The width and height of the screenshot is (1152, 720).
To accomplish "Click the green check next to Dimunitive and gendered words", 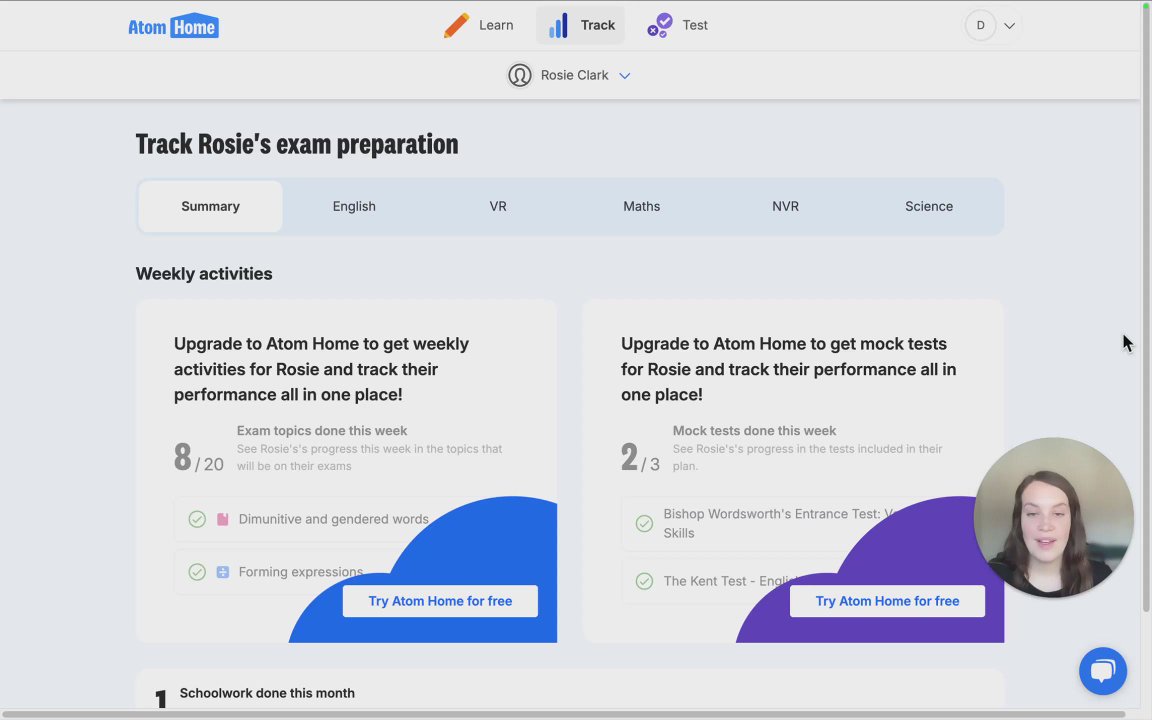I will point(197,519).
